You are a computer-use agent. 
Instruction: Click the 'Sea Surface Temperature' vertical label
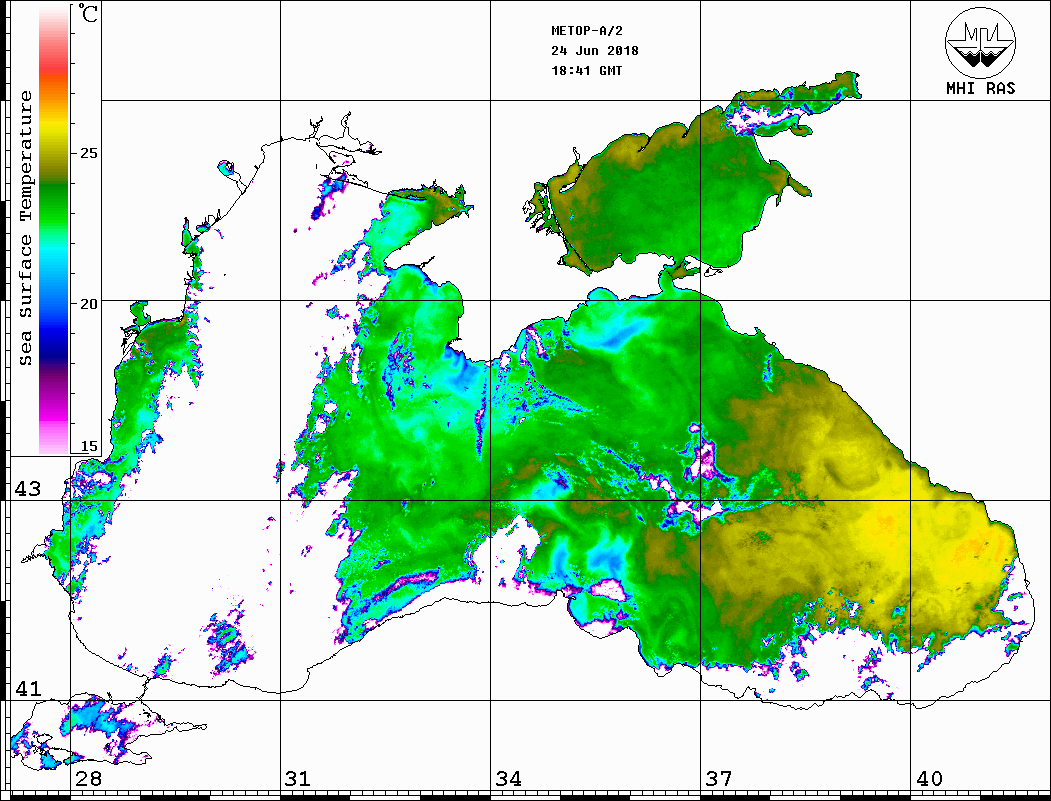point(25,228)
